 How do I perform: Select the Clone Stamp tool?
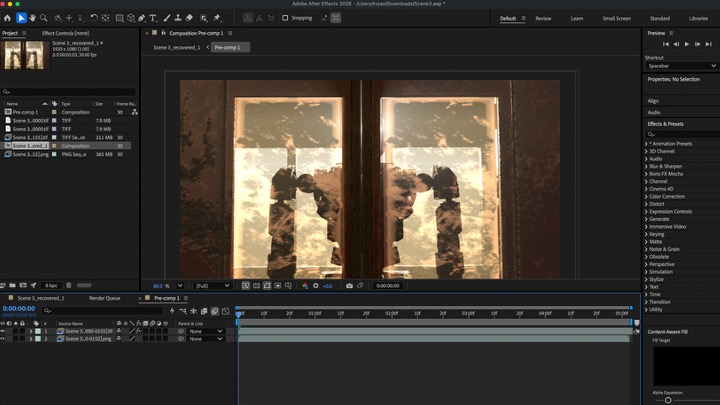[178, 18]
